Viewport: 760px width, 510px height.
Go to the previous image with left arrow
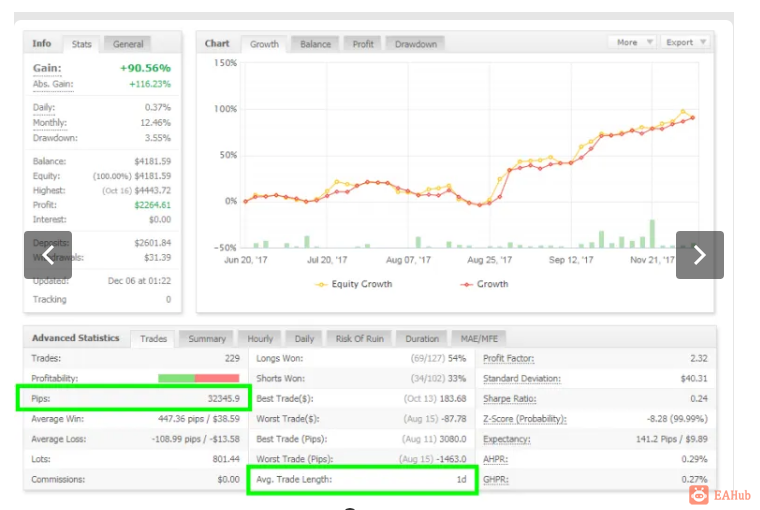[x=48, y=255]
